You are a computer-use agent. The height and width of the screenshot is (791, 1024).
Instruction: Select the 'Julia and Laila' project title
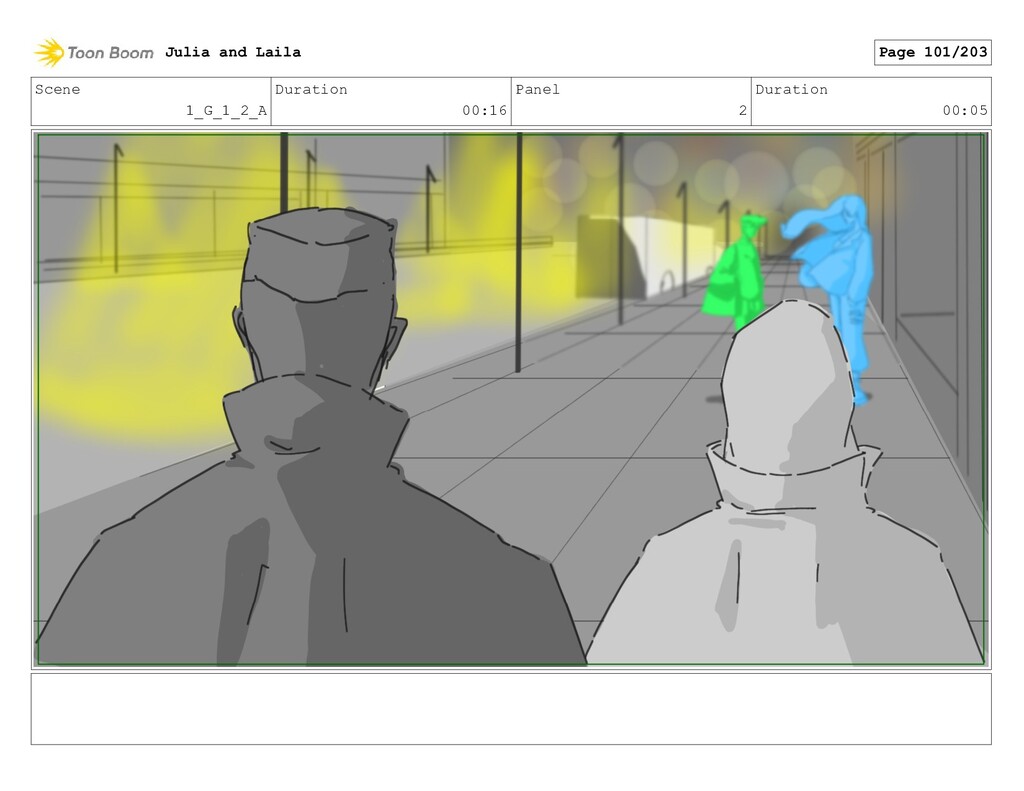pyautogui.click(x=232, y=52)
